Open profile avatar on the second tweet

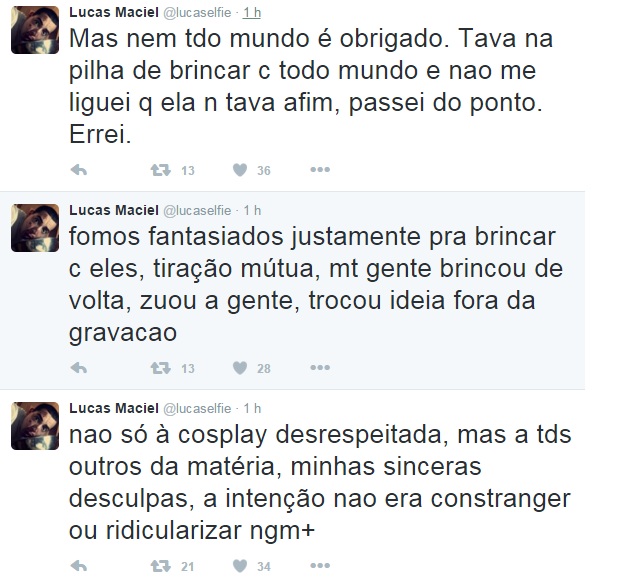point(35,228)
